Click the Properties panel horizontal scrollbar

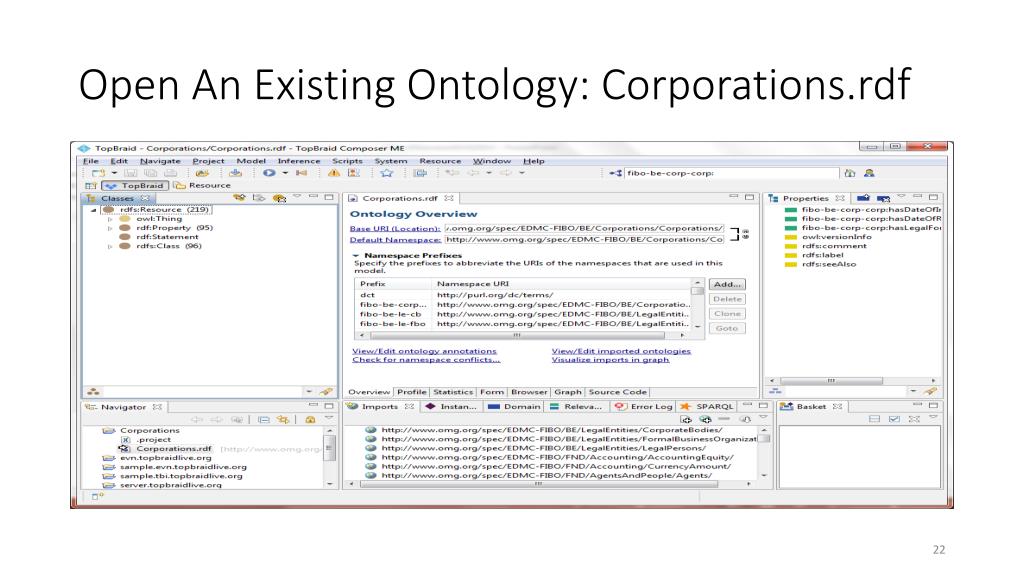click(852, 380)
